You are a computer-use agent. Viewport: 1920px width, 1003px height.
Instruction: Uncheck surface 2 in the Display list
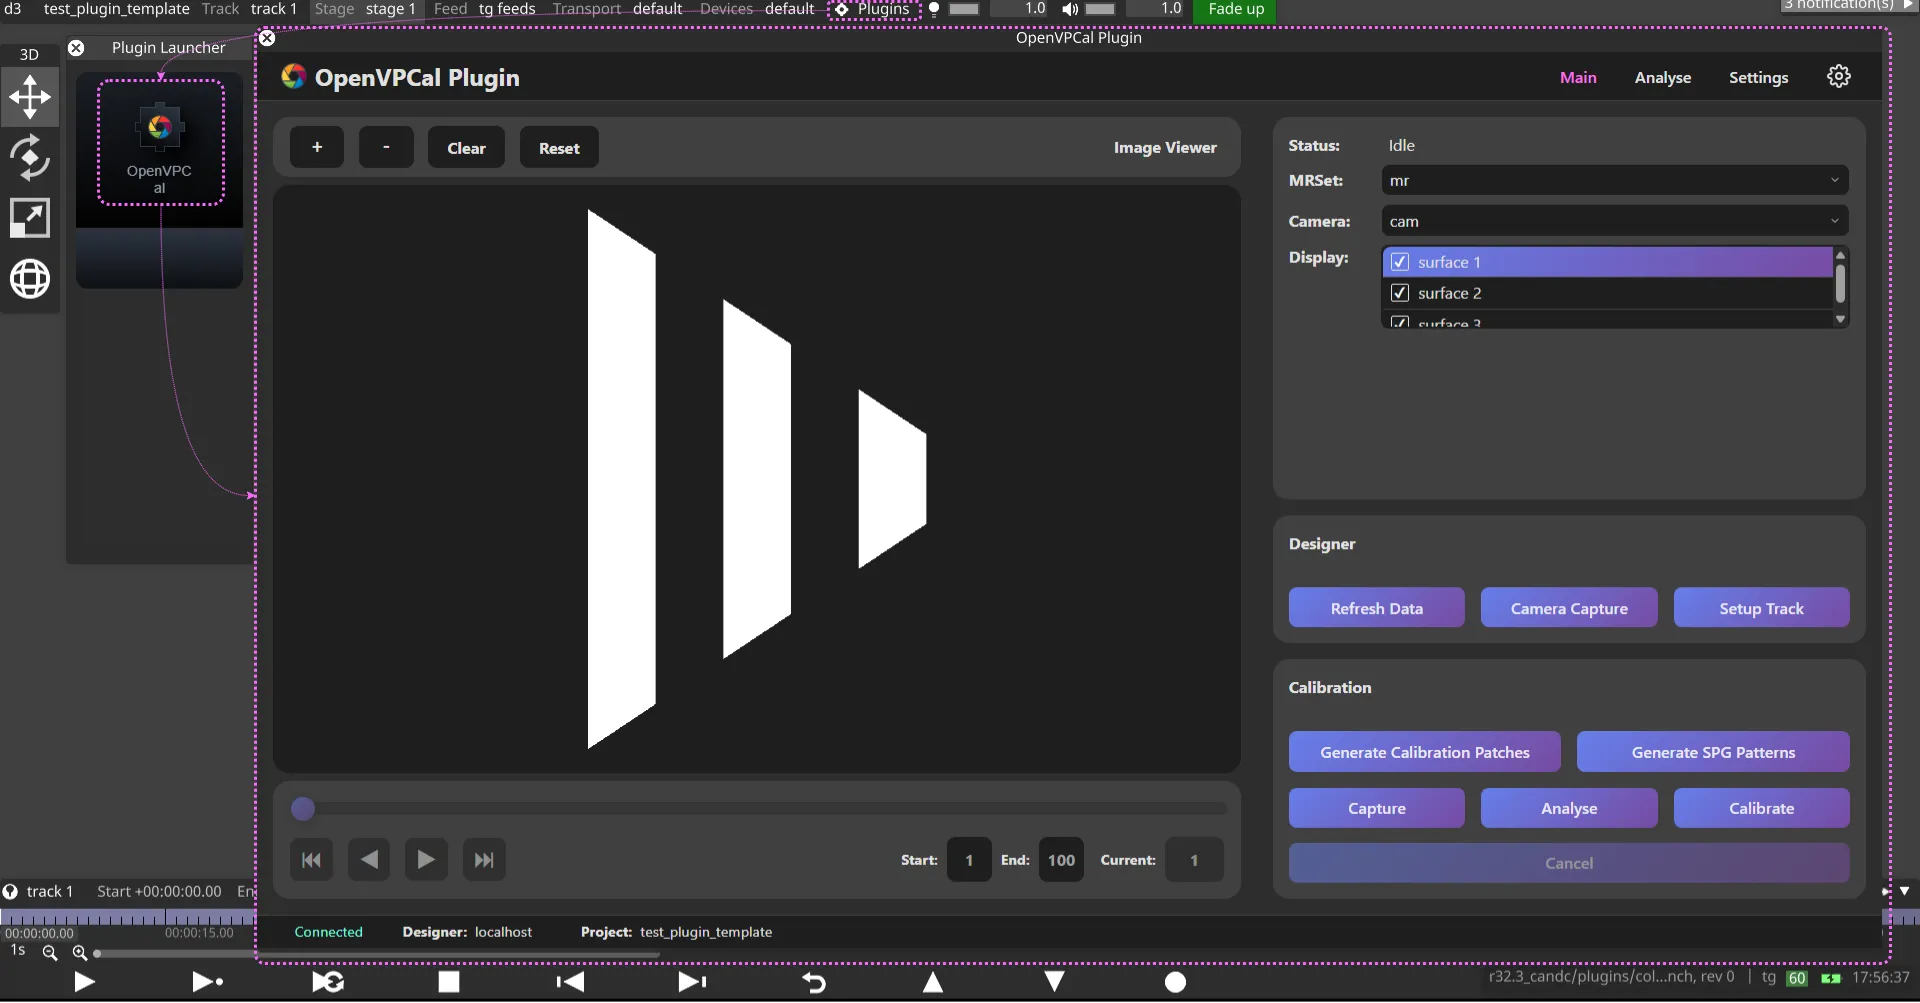pos(1400,292)
